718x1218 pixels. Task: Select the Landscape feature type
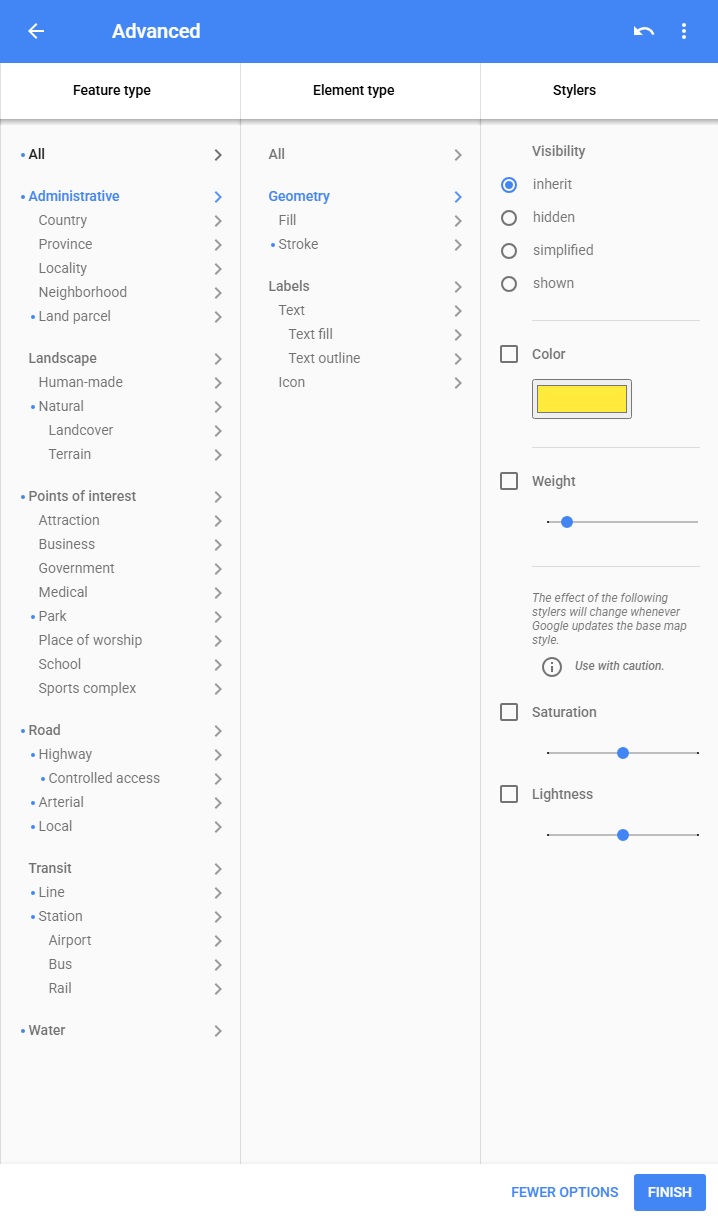[x=62, y=358]
